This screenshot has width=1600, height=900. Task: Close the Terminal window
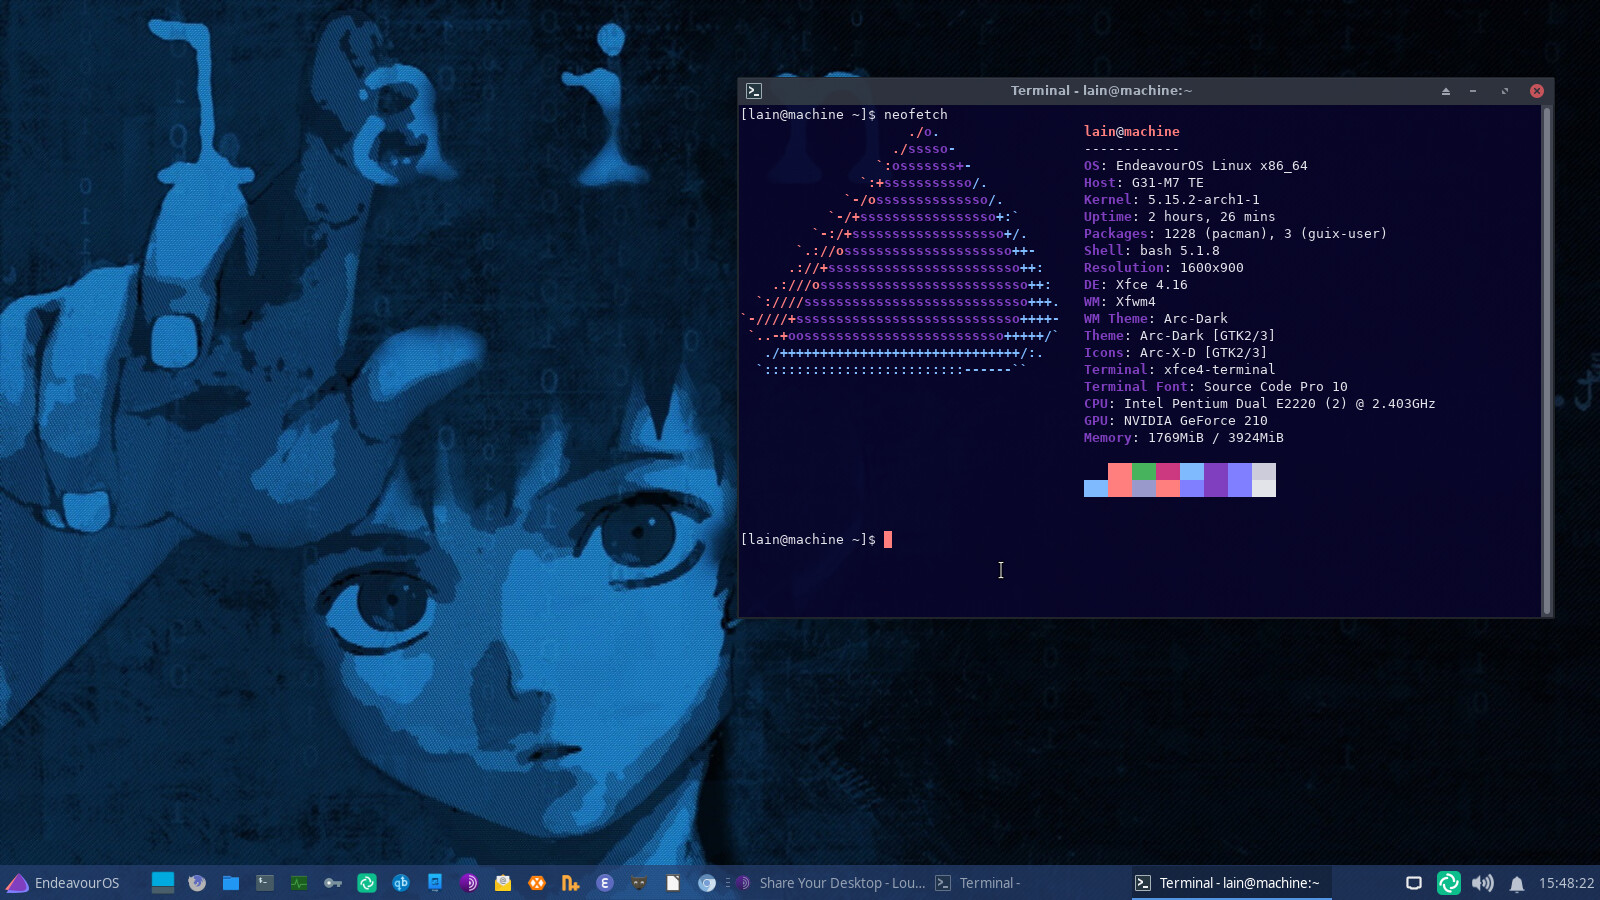1537,91
